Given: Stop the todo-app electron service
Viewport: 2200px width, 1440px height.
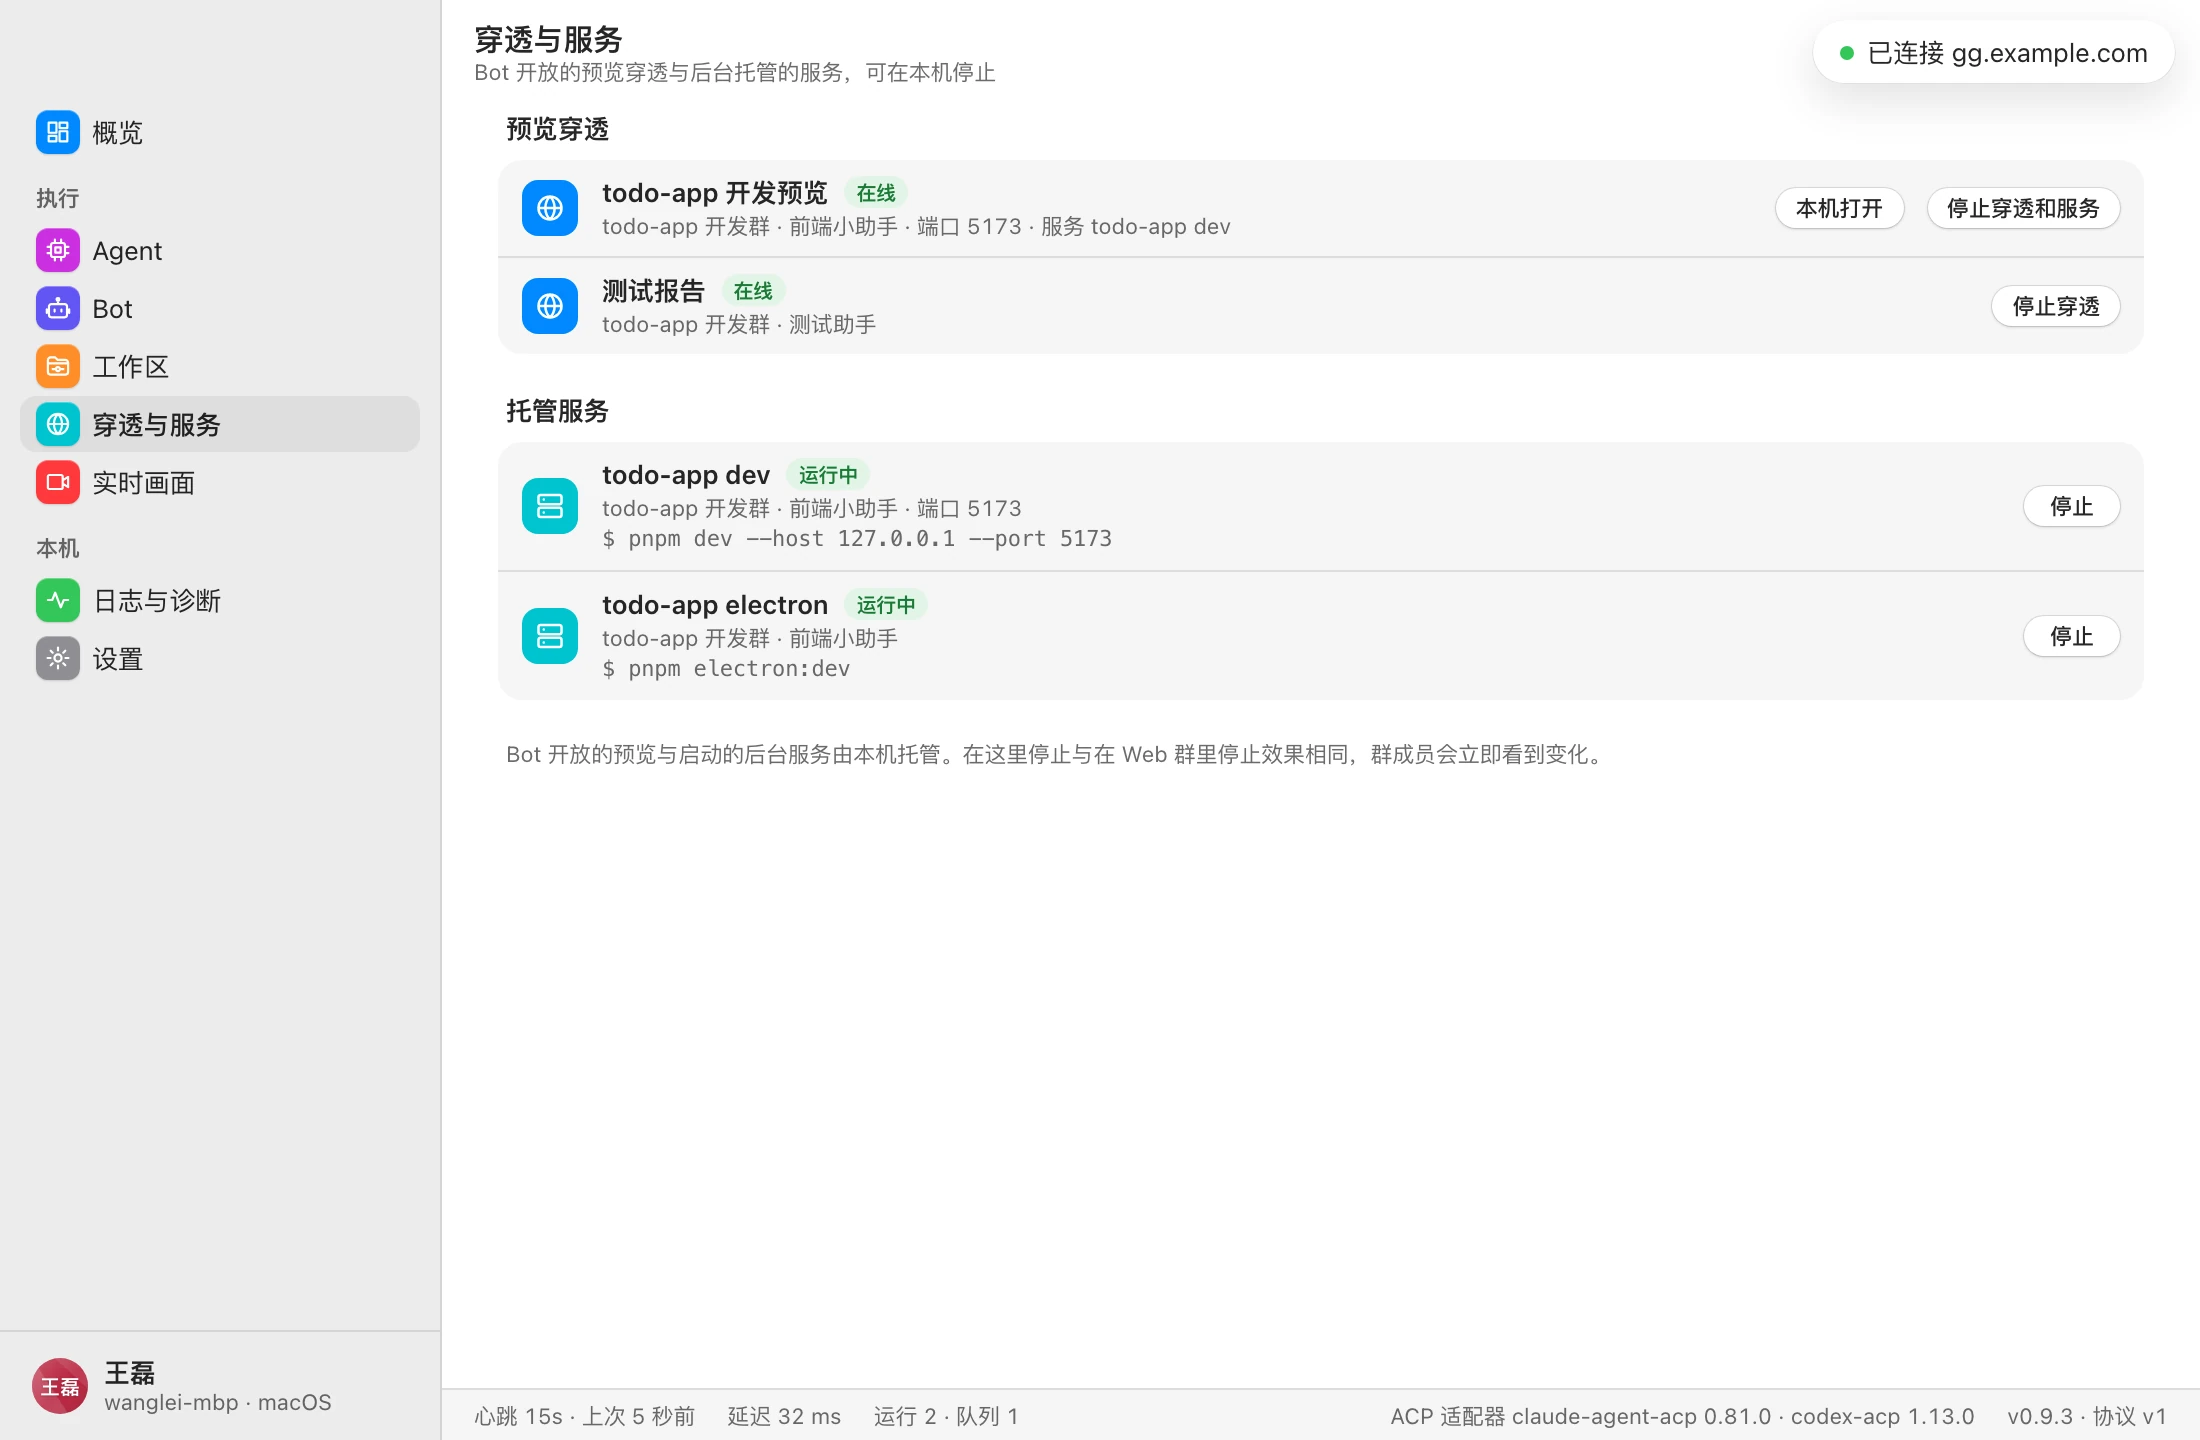Looking at the screenshot, I should point(2072,636).
